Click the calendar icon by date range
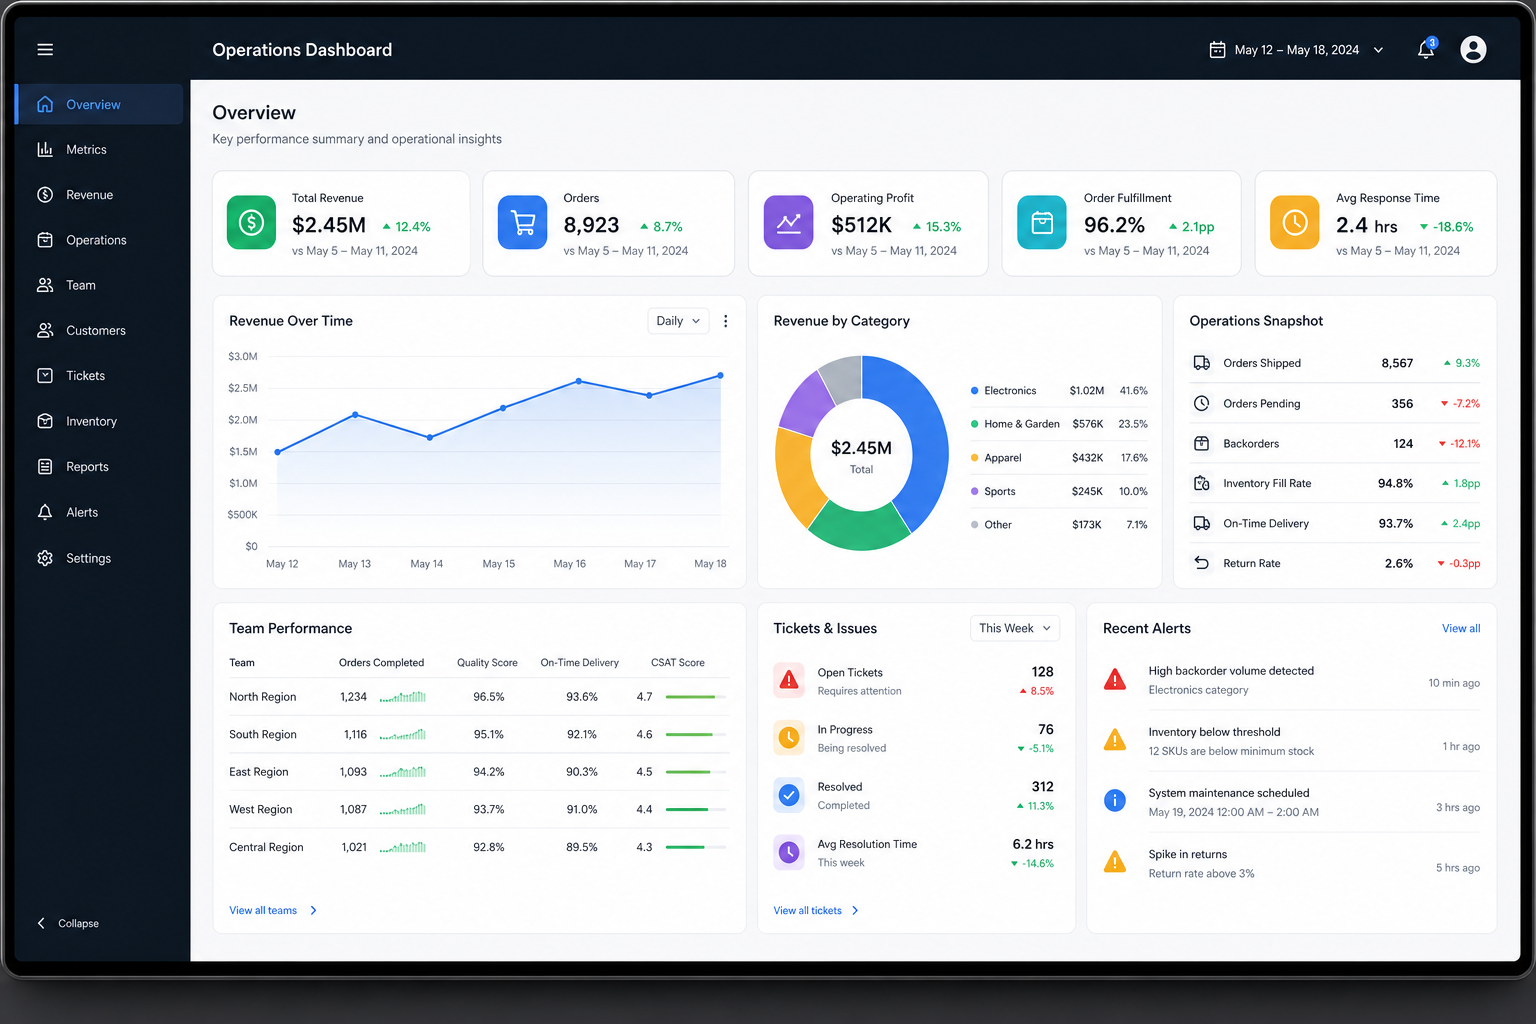Viewport: 1536px width, 1024px height. [1217, 49]
